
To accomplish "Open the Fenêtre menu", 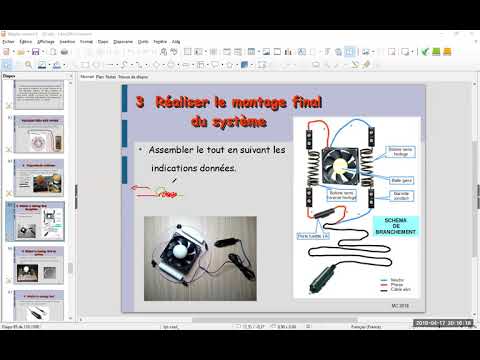I will coord(160,42).
